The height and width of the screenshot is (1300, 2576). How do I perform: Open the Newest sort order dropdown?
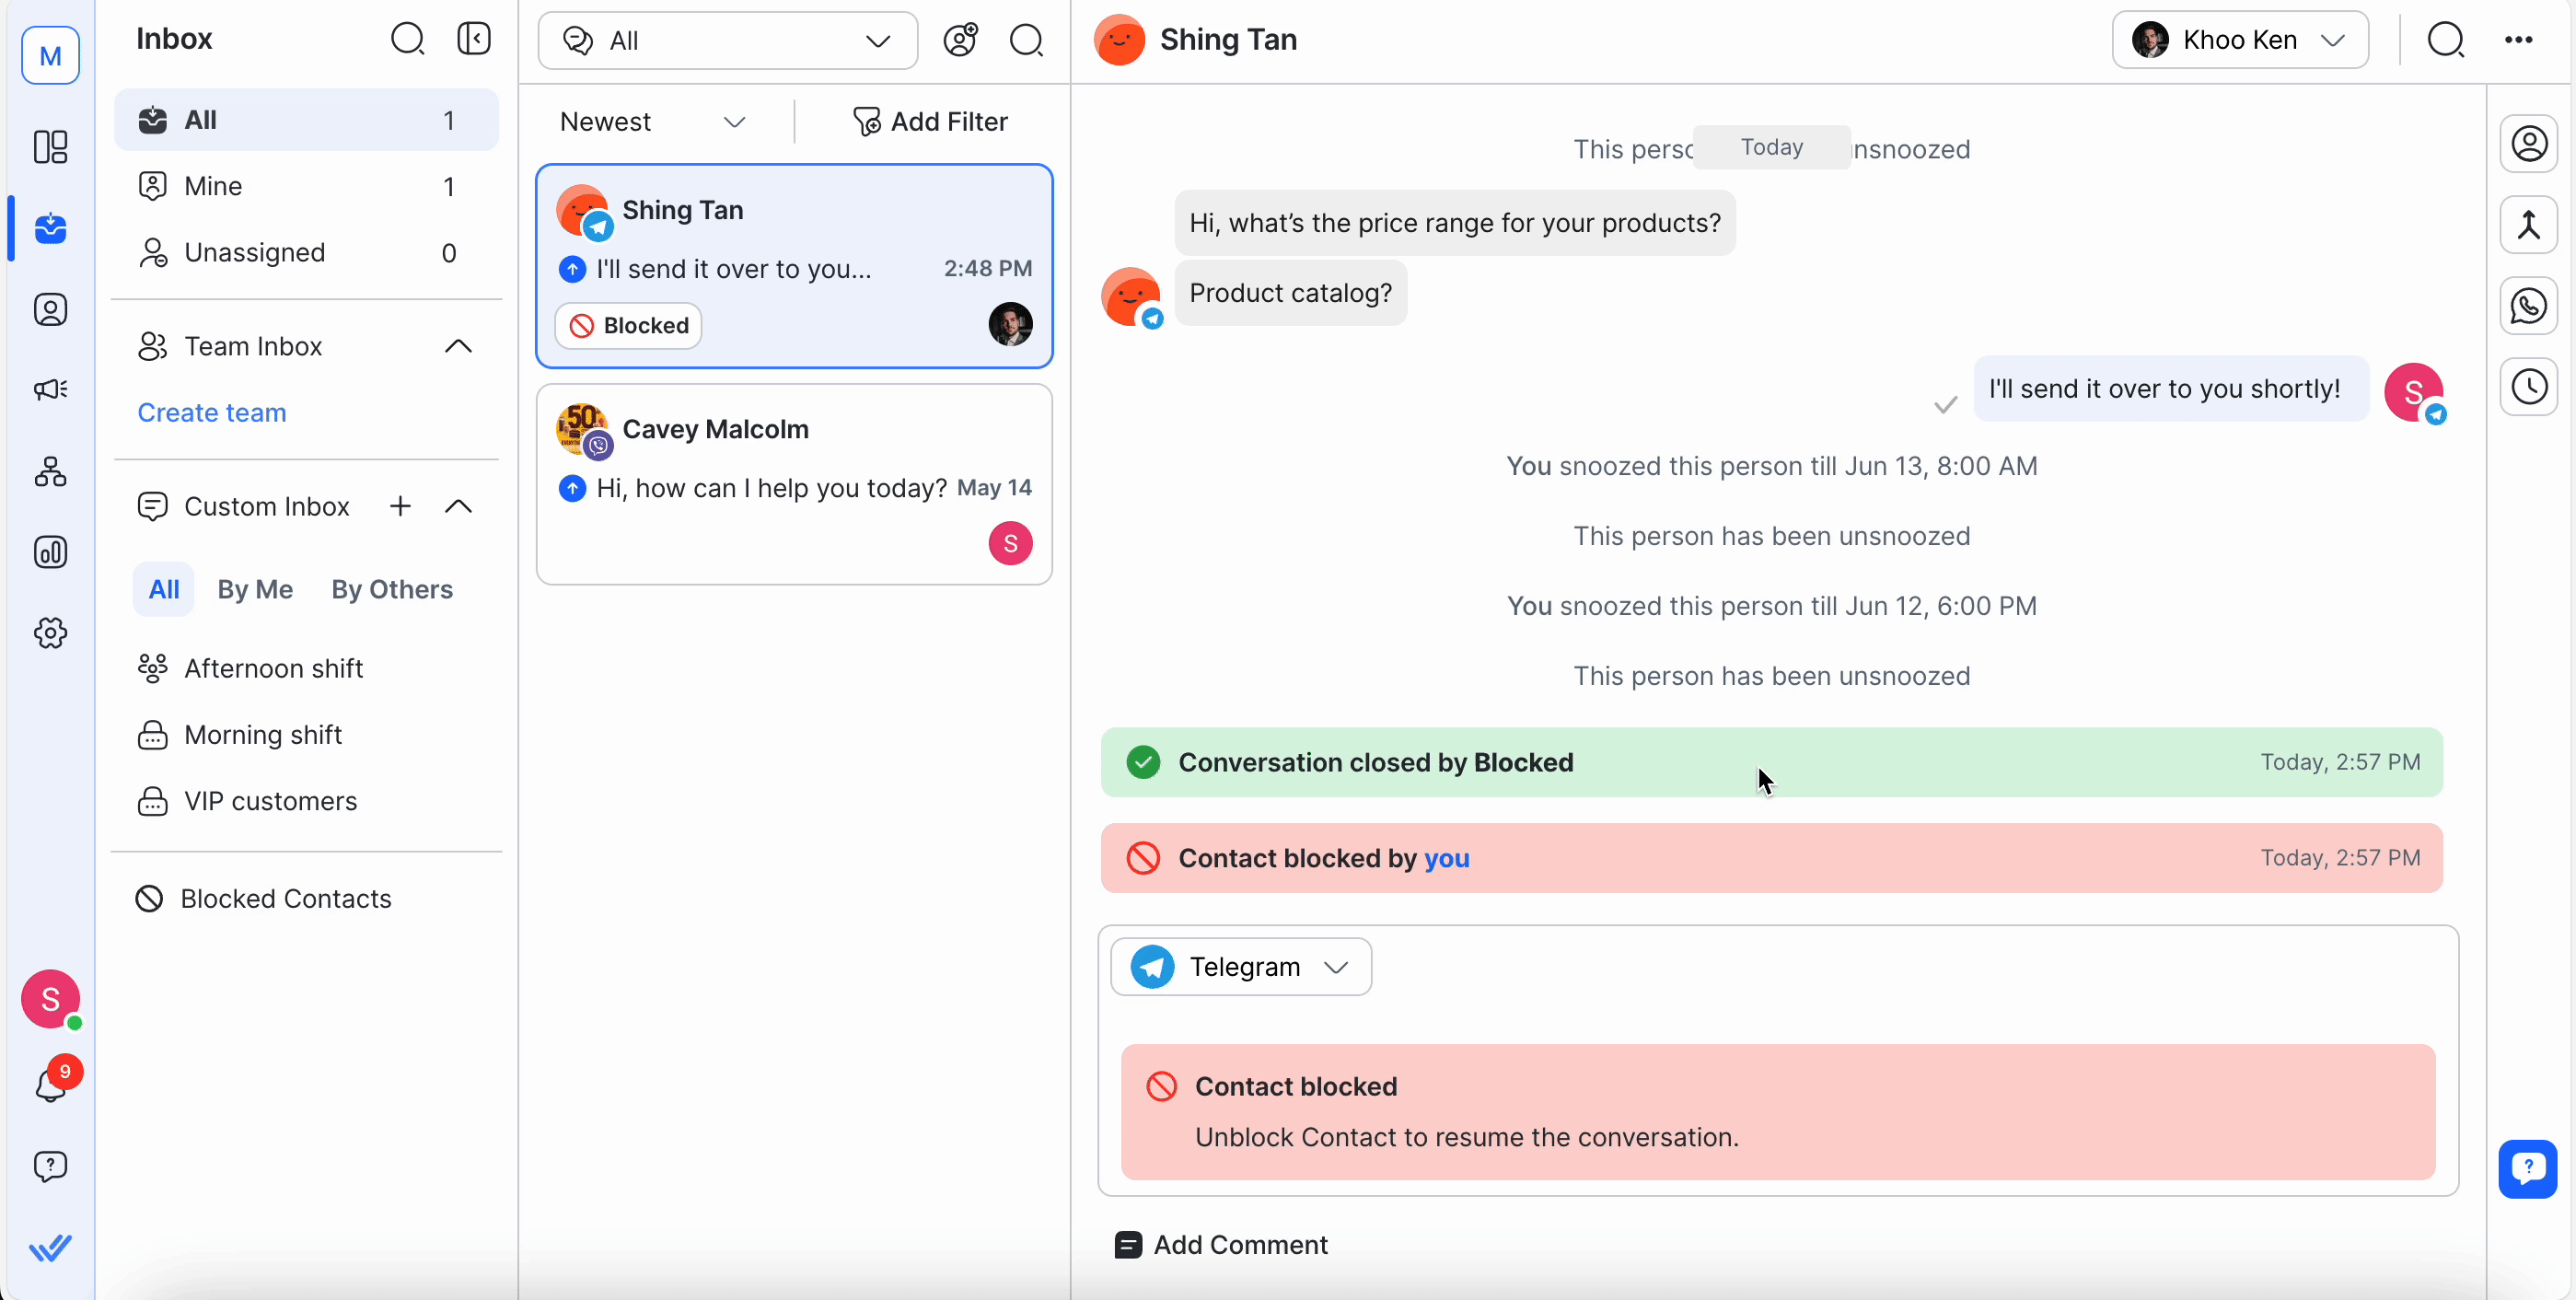(651, 121)
